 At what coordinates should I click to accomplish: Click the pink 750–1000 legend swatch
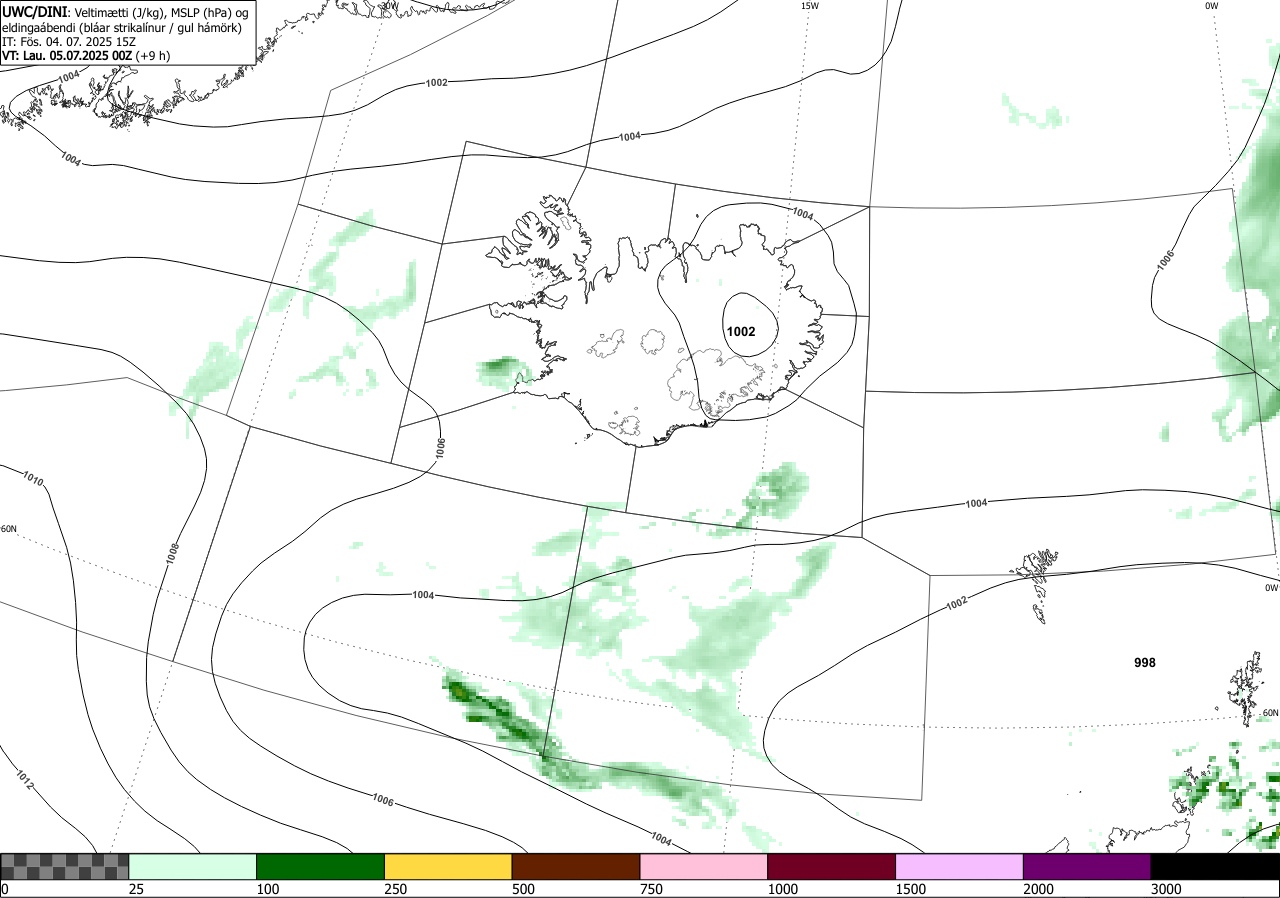[704, 866]
